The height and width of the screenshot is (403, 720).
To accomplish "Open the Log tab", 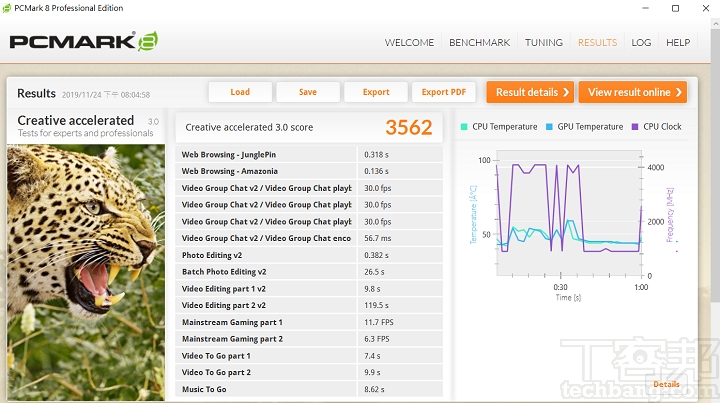I will [x=641, y=43].
